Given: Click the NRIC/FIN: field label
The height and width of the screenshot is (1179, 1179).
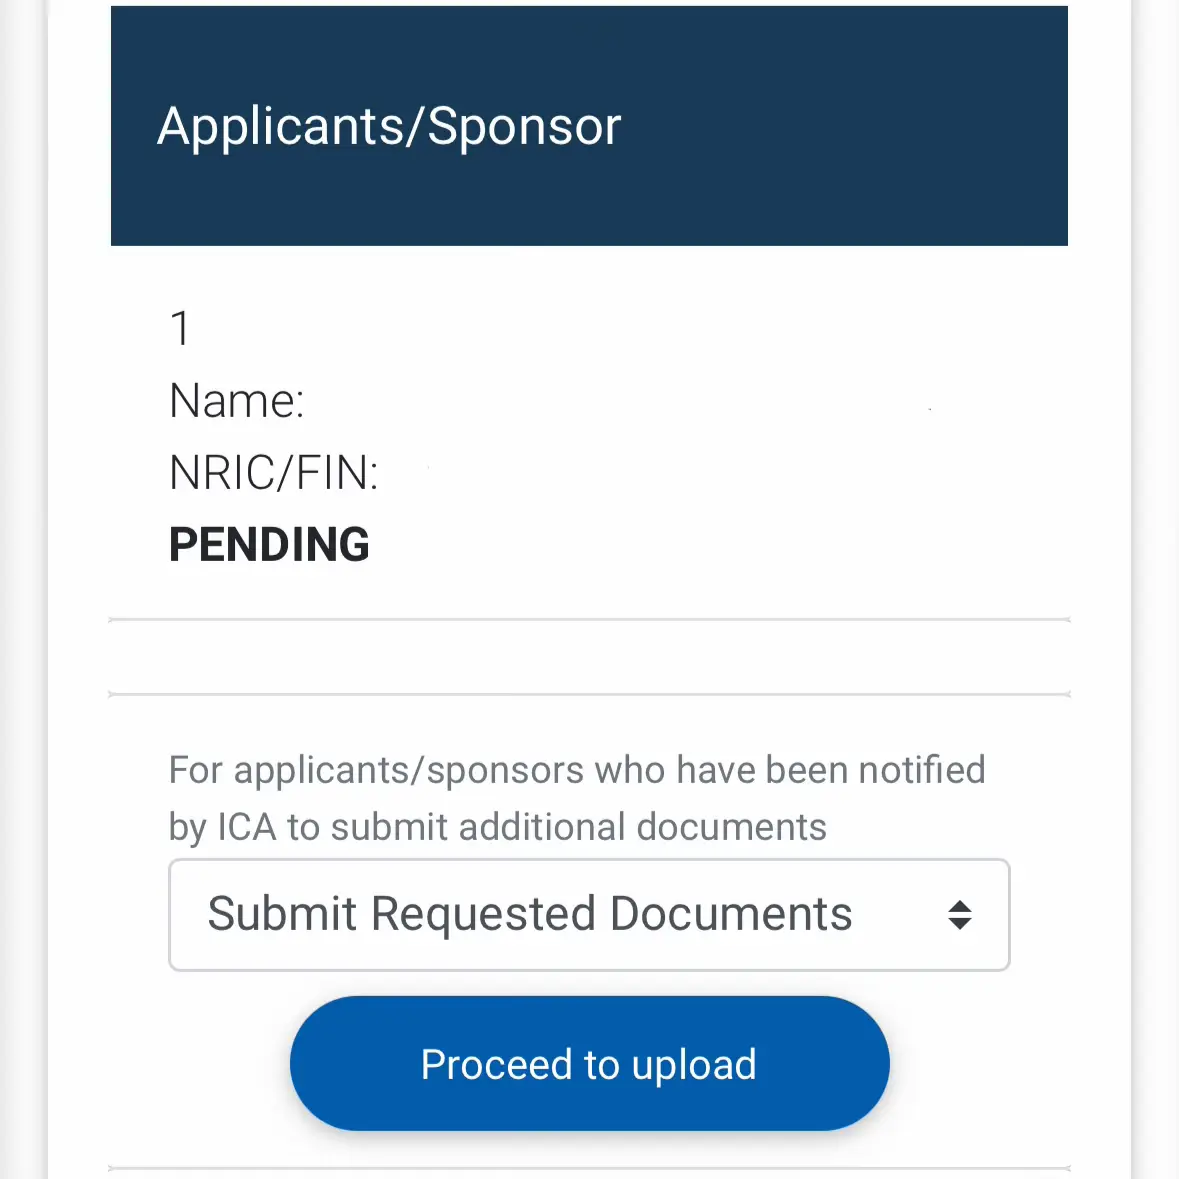Looking at the screenshot, I should tap(274, 472).
